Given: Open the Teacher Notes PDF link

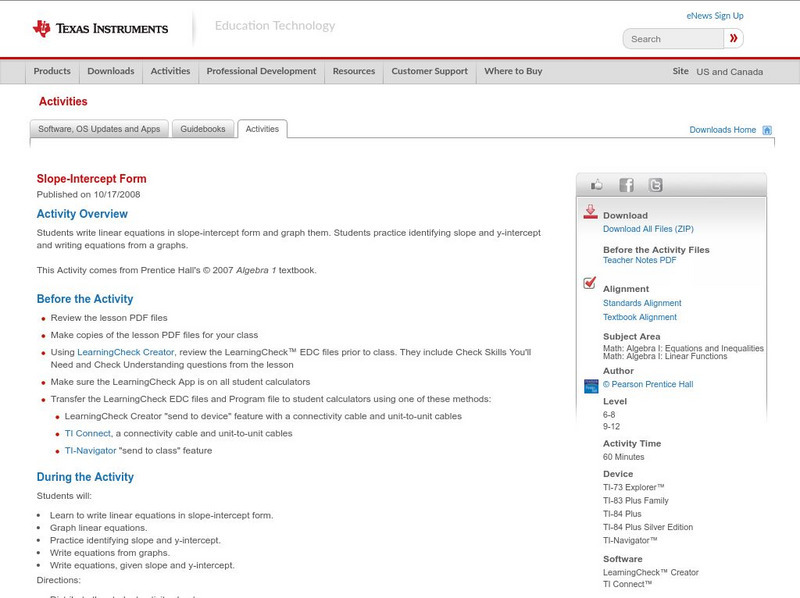Looking at the screenshot, I should click(639, 260).
